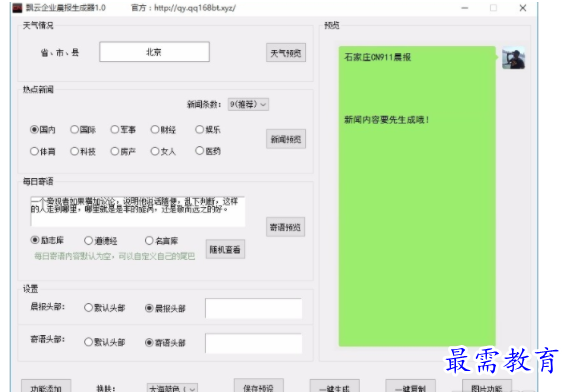Open the 新闻条数 dropdown
Screen dimensions: 567x392
click(248, 105)
